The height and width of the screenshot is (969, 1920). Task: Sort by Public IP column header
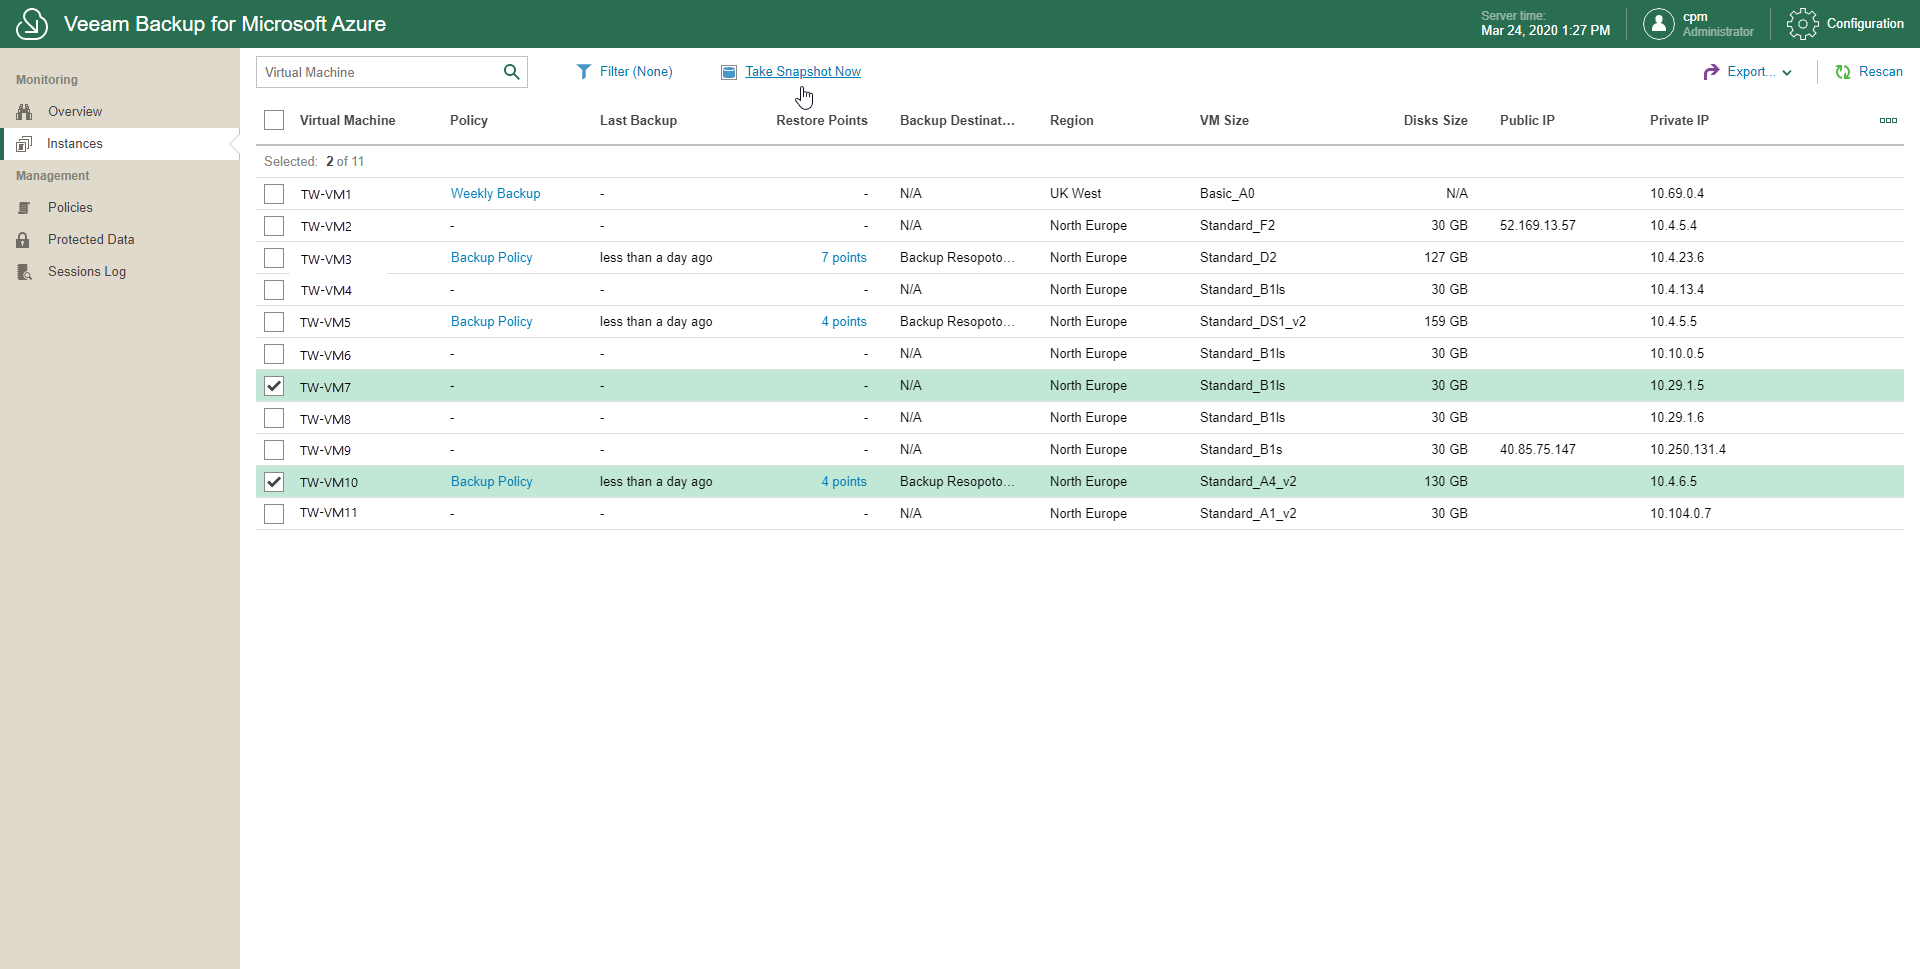1527,120
